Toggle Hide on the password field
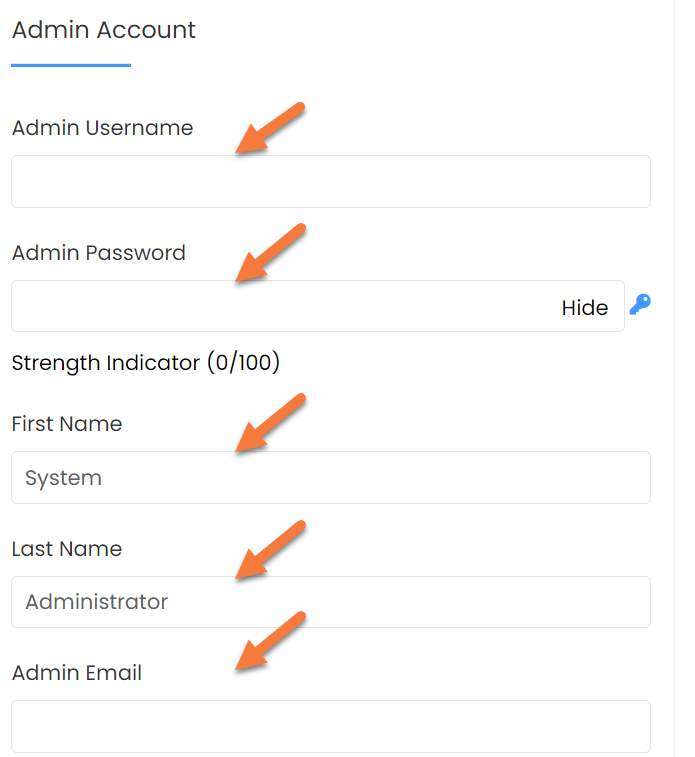695x757 pixels. (585, 308)
